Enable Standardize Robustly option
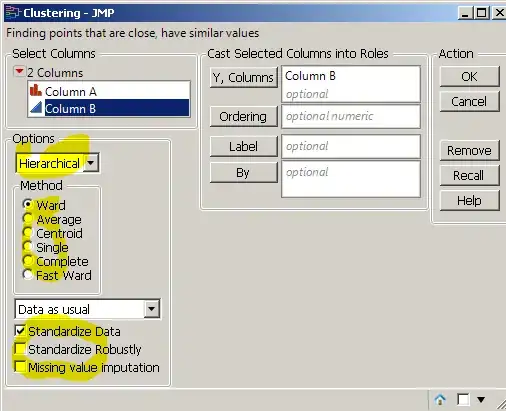Image resolution: width=506 pixels, height=411 pixels. [20, 349]
